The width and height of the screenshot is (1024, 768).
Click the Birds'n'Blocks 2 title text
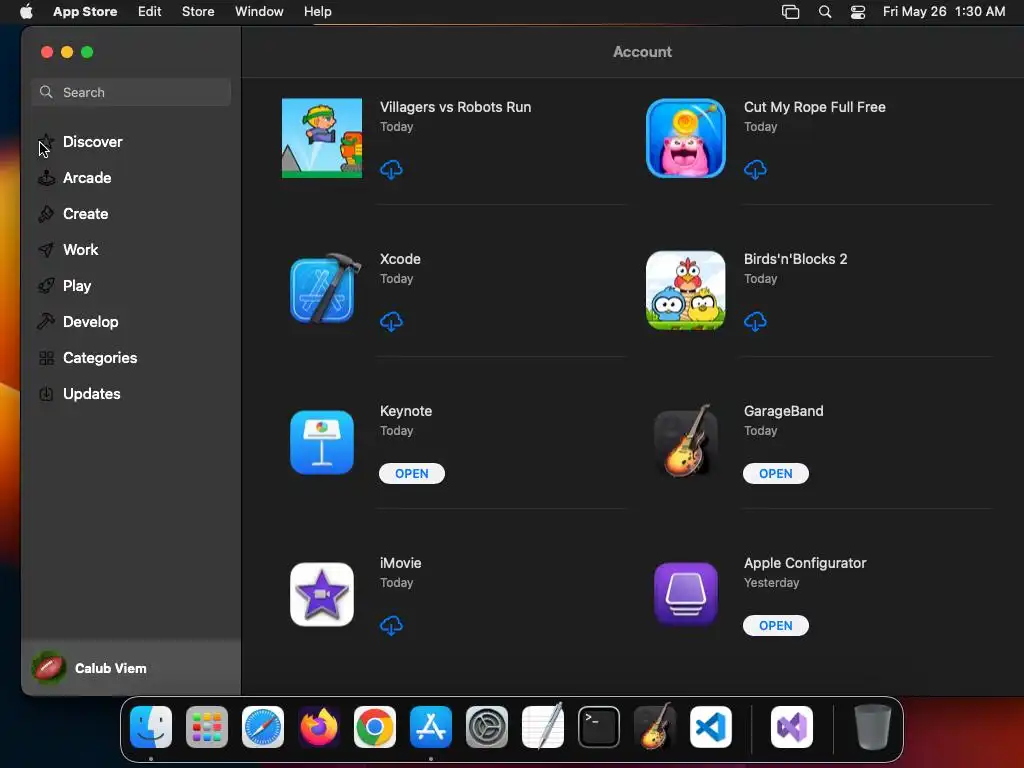pyautogui.click(x=795, y=259)
